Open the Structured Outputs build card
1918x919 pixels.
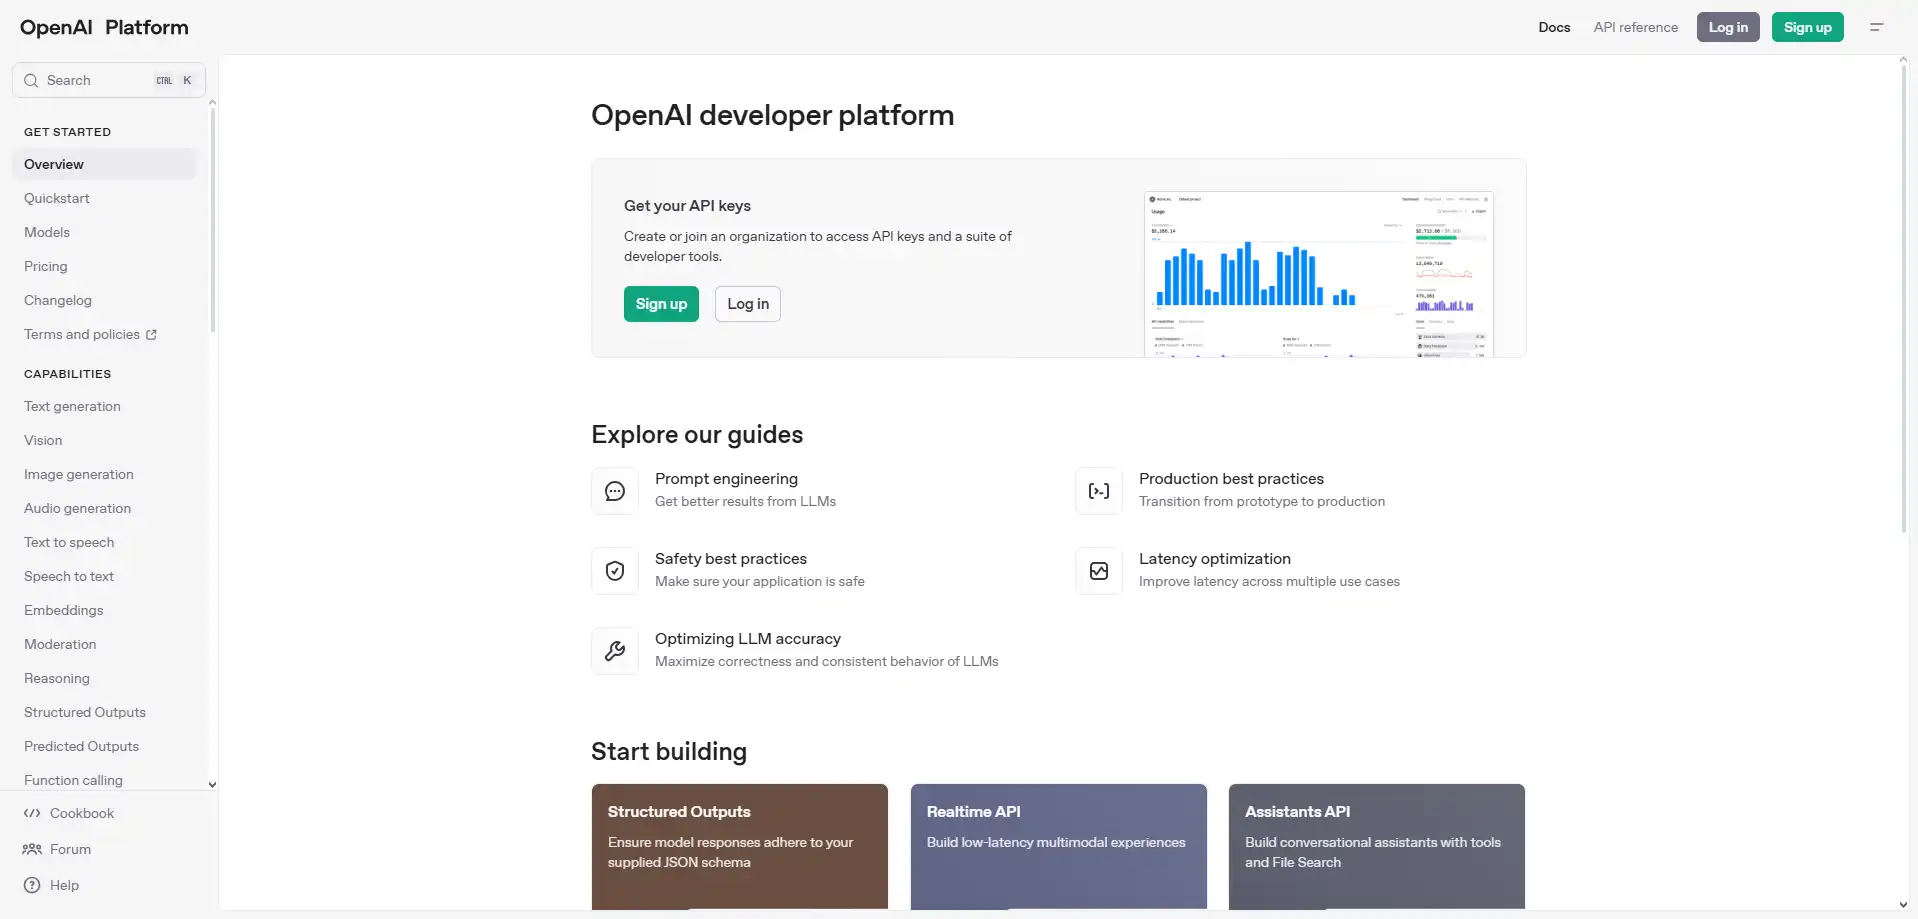(x=739, y=846)
